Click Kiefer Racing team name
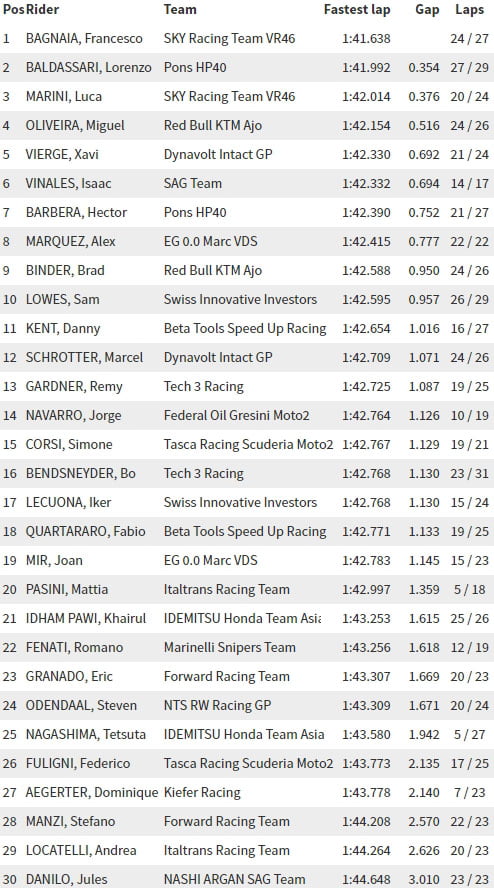Screen dimensions: 494x888 tap(202, 792)
